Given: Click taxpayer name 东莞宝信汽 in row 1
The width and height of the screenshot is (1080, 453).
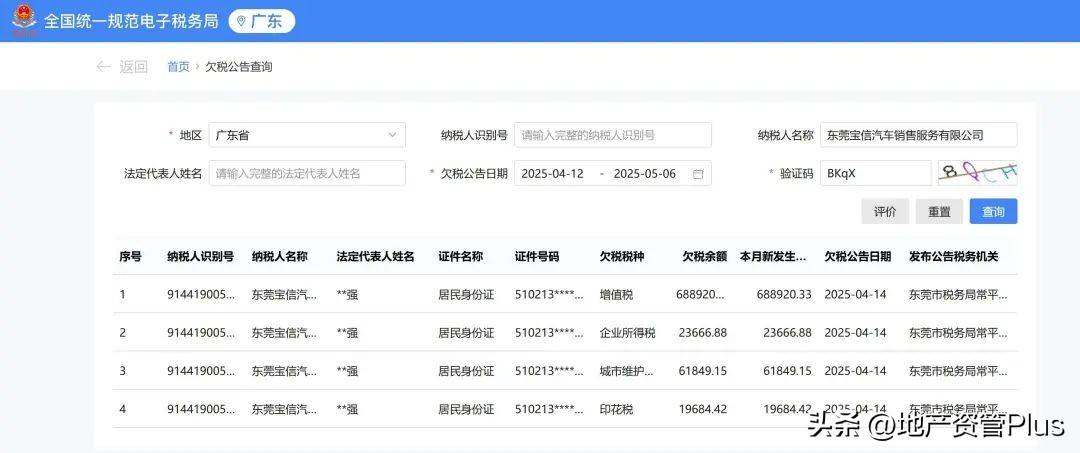Looking at the screenshot, I should tap(285, 294).
